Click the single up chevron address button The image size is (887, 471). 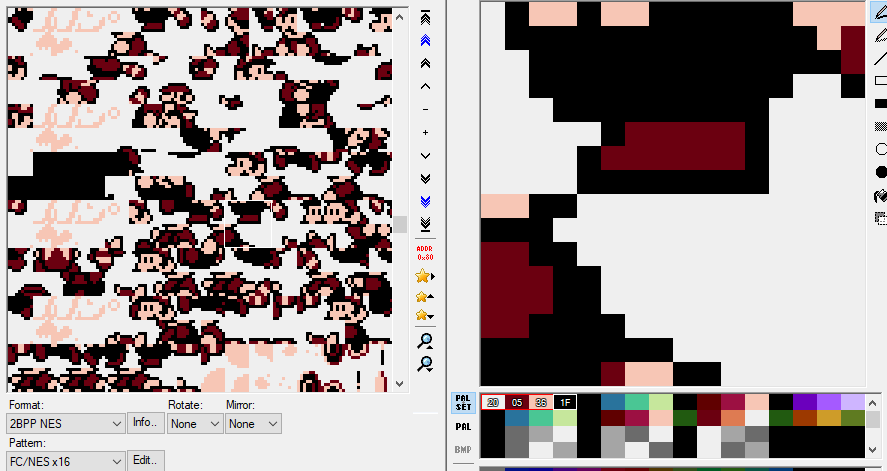coord(425,87)
